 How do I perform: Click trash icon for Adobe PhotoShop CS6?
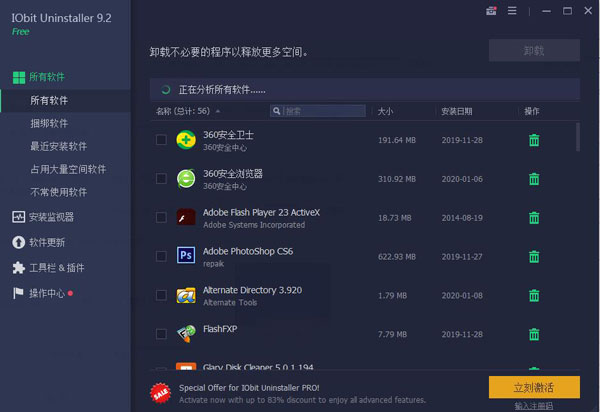tap(534, 256)
